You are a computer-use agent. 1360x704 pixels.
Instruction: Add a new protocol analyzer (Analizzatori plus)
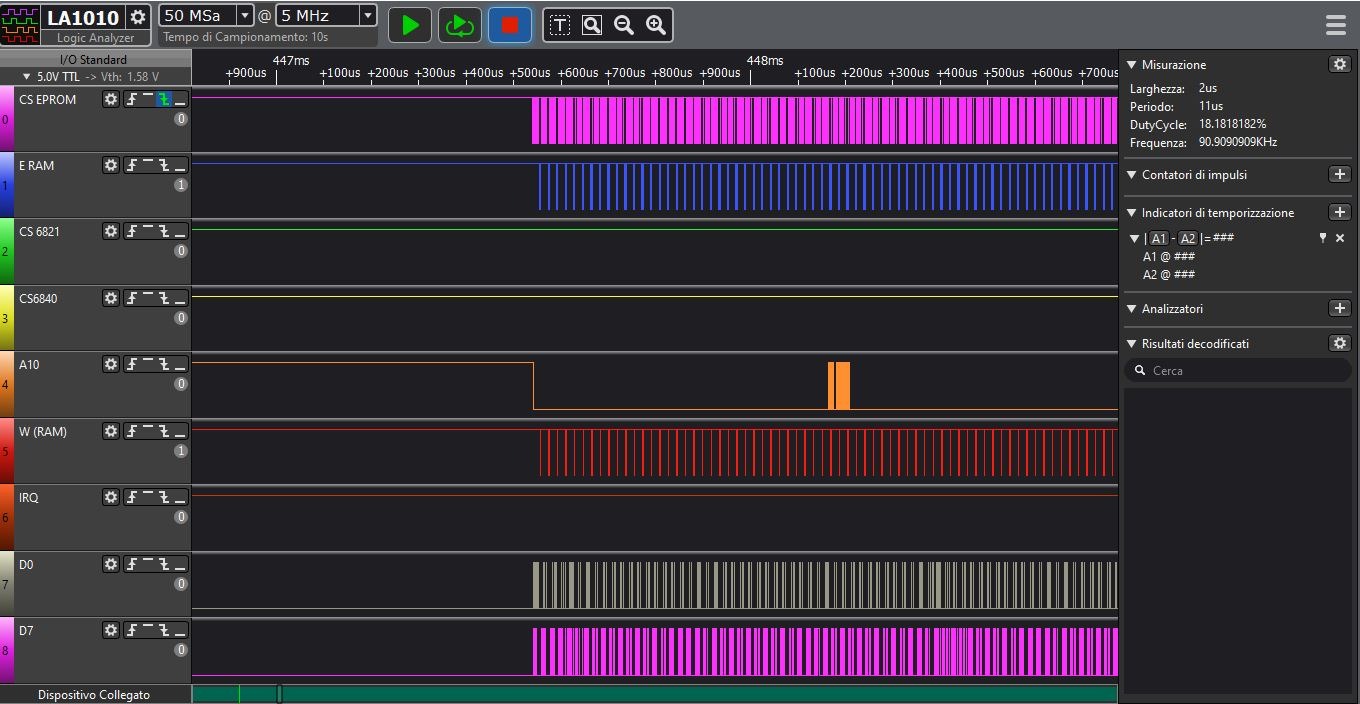point(1339,308)
